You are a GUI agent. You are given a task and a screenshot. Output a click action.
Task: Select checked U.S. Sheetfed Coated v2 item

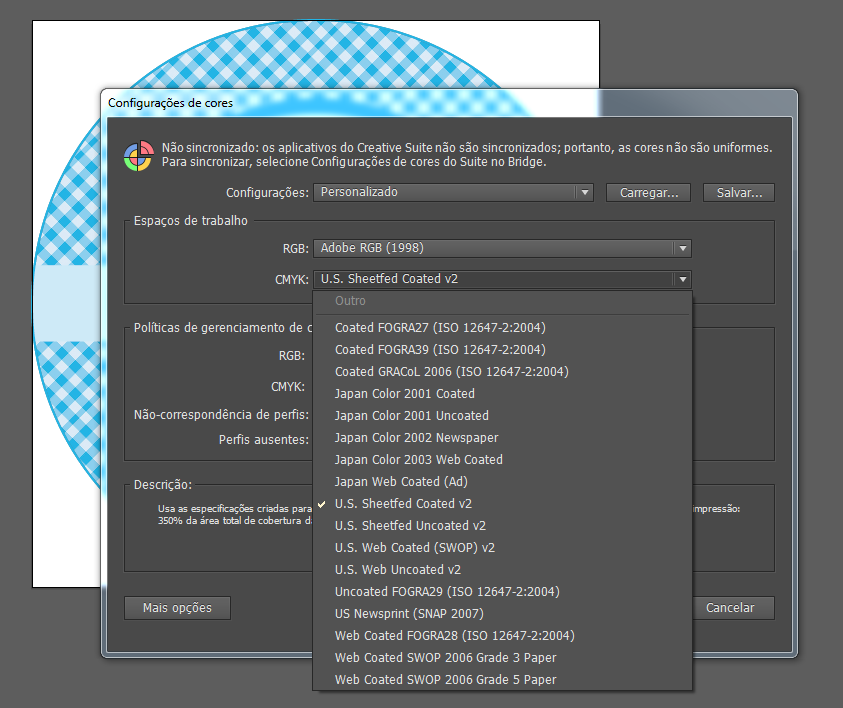tap(502, 504)
